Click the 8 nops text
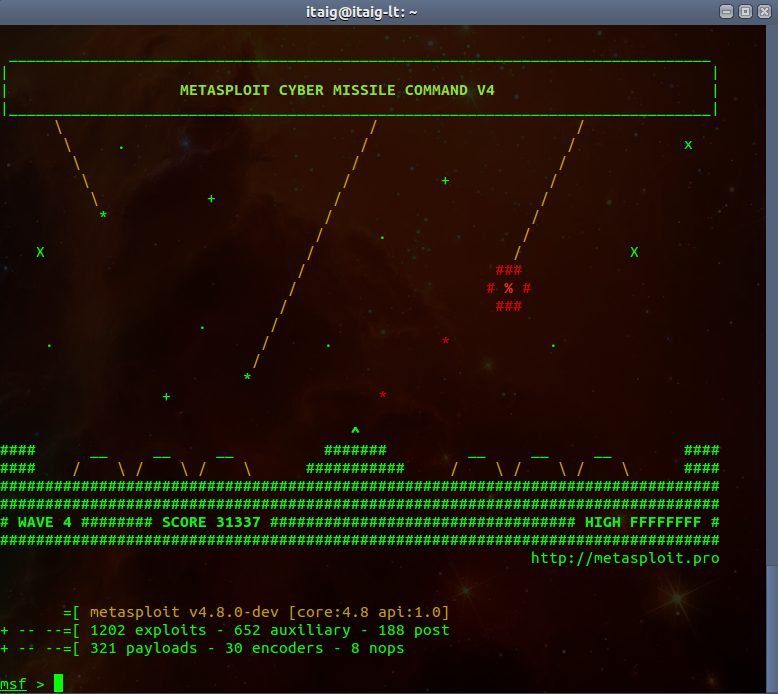This screenshot has width=778, height=694. click(378, 648)
